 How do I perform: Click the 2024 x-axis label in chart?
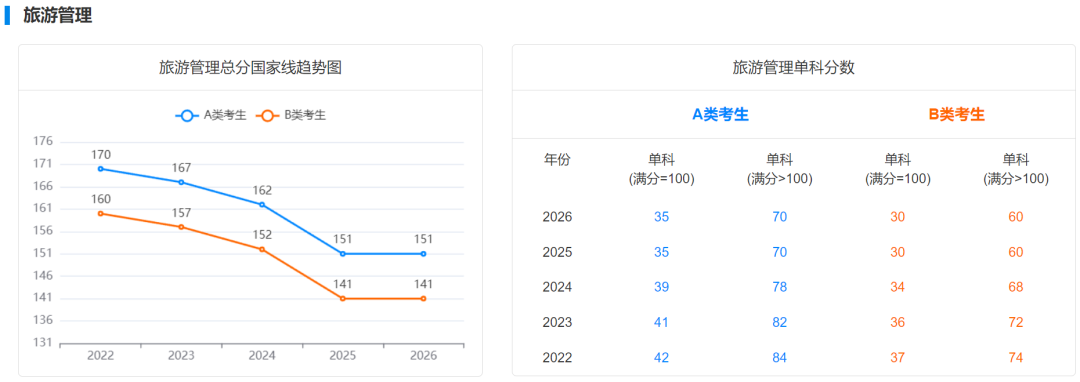click(262, 356)
